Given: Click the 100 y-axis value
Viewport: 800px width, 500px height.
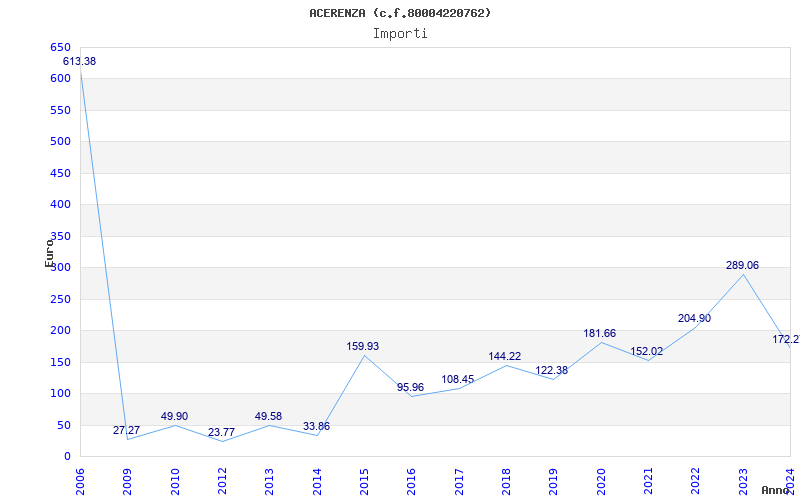Looking at the screenshot, I should point(60,394).
